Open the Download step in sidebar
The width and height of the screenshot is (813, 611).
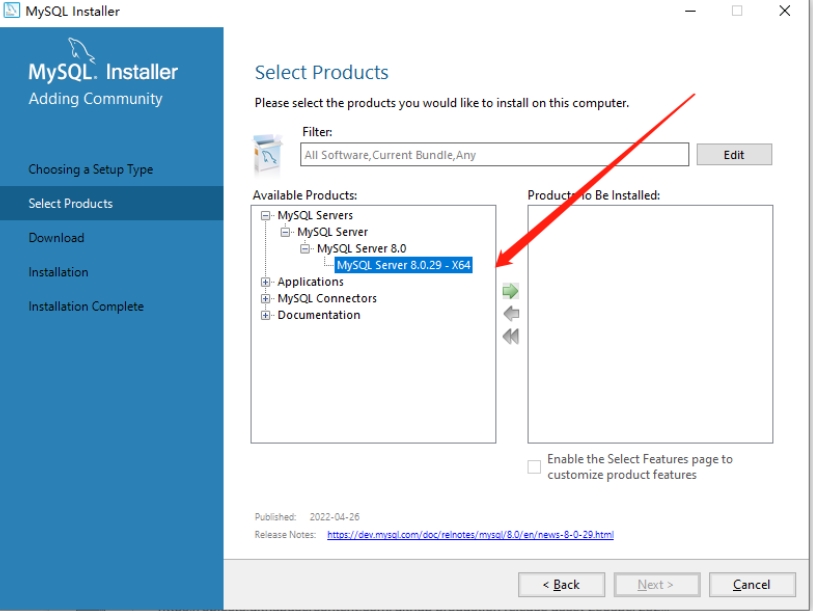tap(57, 238)
